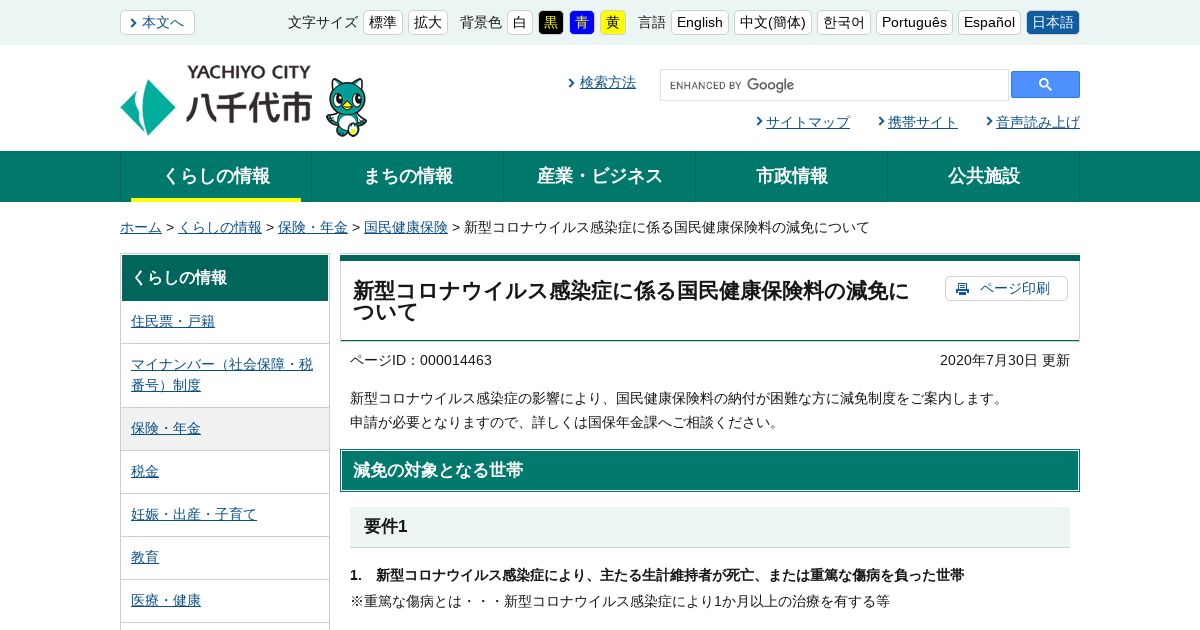
Task: Click the 減免の対象となる世帯 section heading
Action: 710,470
